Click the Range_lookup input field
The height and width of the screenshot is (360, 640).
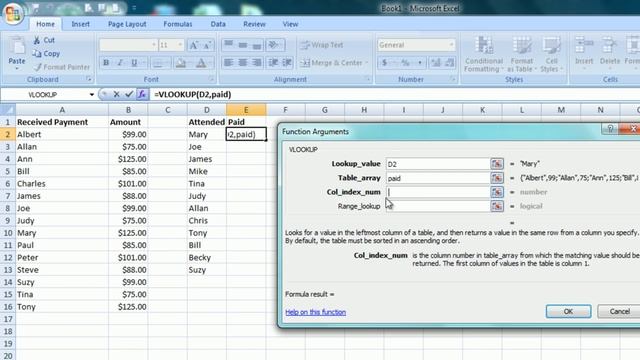(x=438, y=206)
